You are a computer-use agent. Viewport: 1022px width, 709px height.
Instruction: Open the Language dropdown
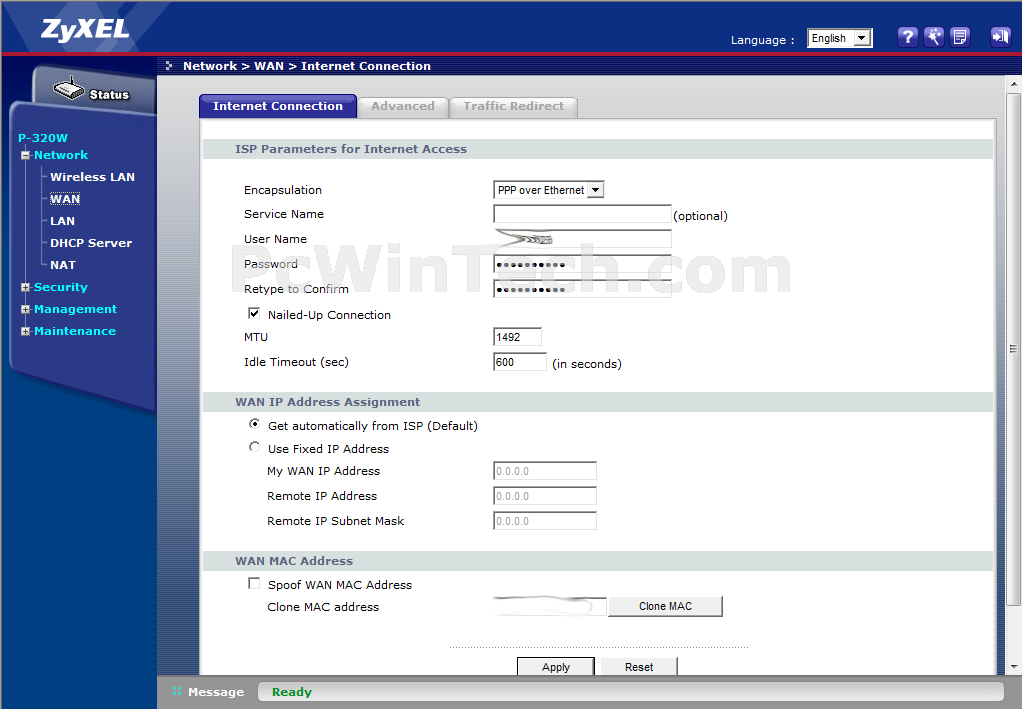pos(840,38)
